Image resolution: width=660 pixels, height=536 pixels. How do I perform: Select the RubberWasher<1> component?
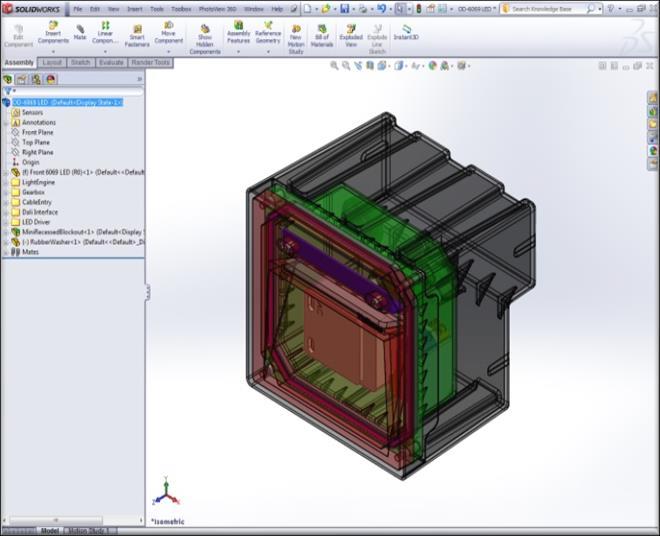(x=77, y=242)
